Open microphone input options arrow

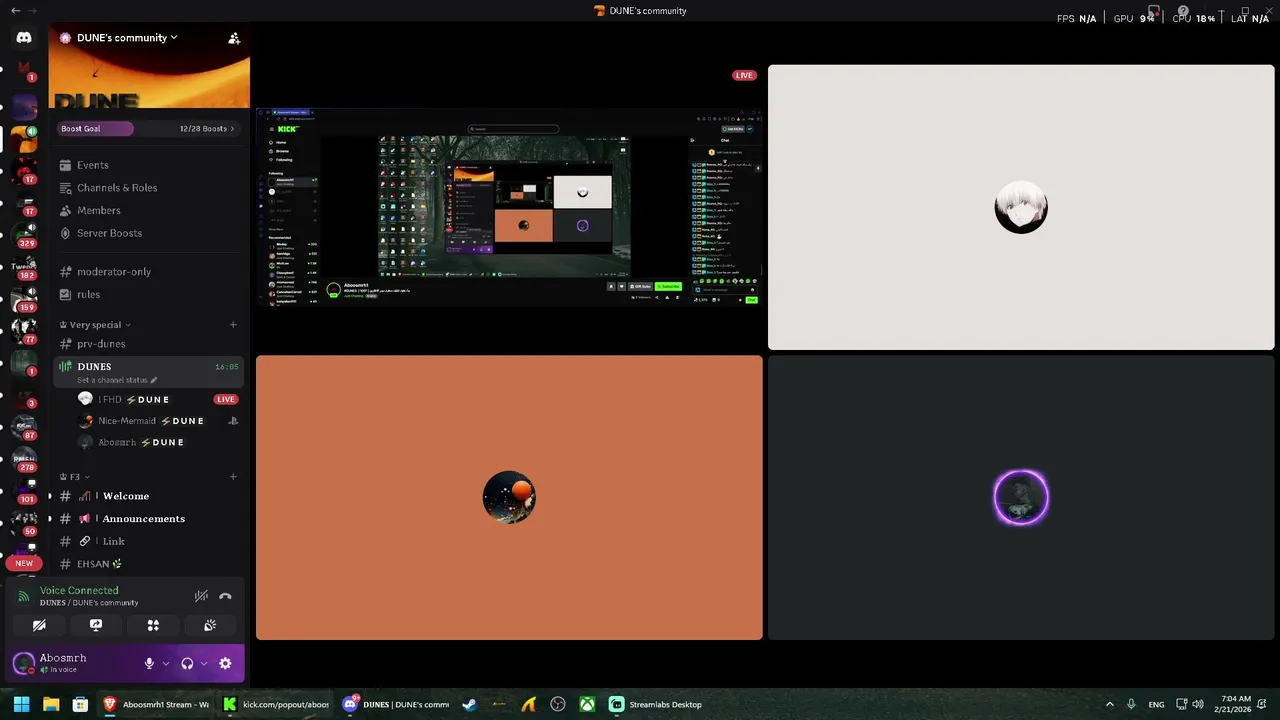pyautogui.click(x=166, y=664)
